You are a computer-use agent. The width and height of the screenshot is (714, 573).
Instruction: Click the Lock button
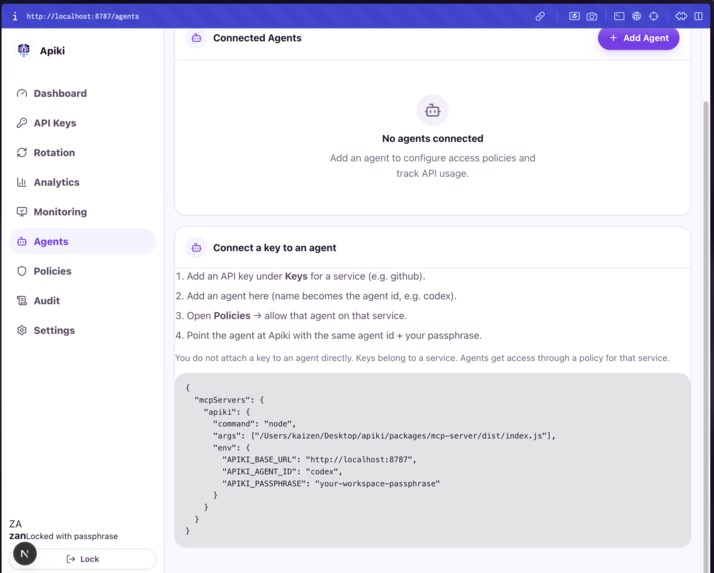pyautogui.click(x=83, y=559)
